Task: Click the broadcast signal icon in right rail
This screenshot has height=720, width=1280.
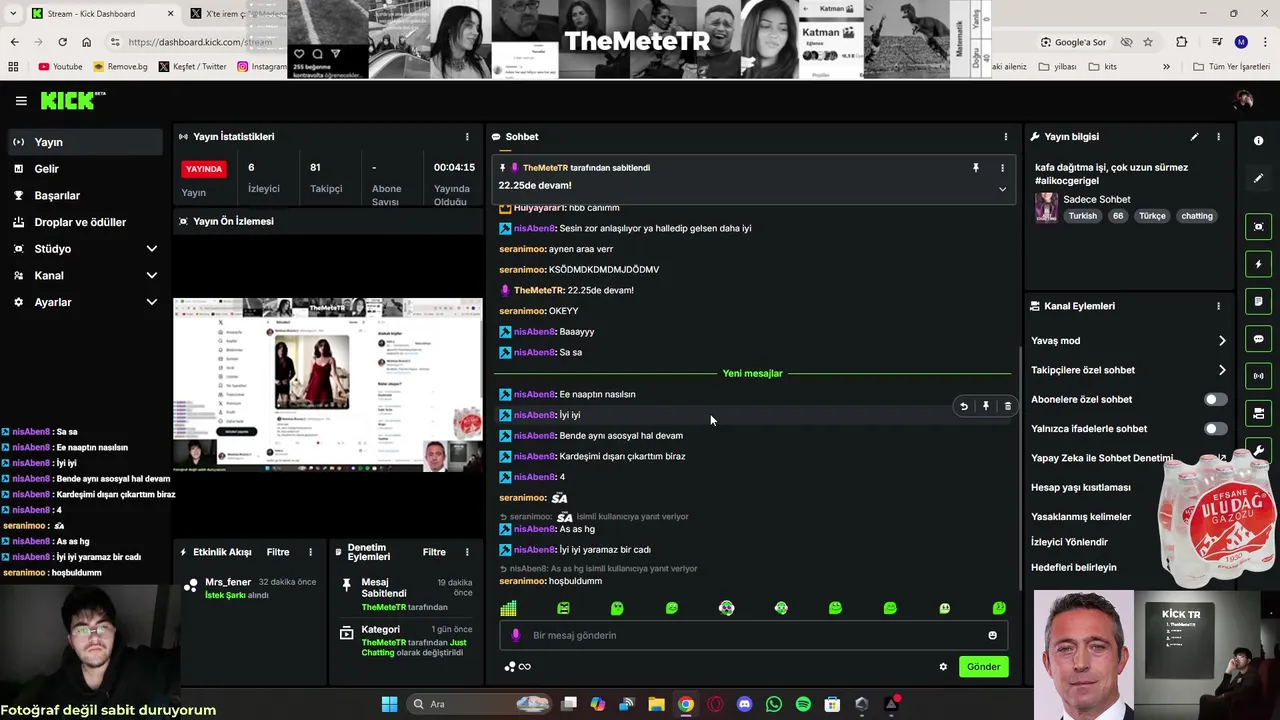Action: (1258, 376)
